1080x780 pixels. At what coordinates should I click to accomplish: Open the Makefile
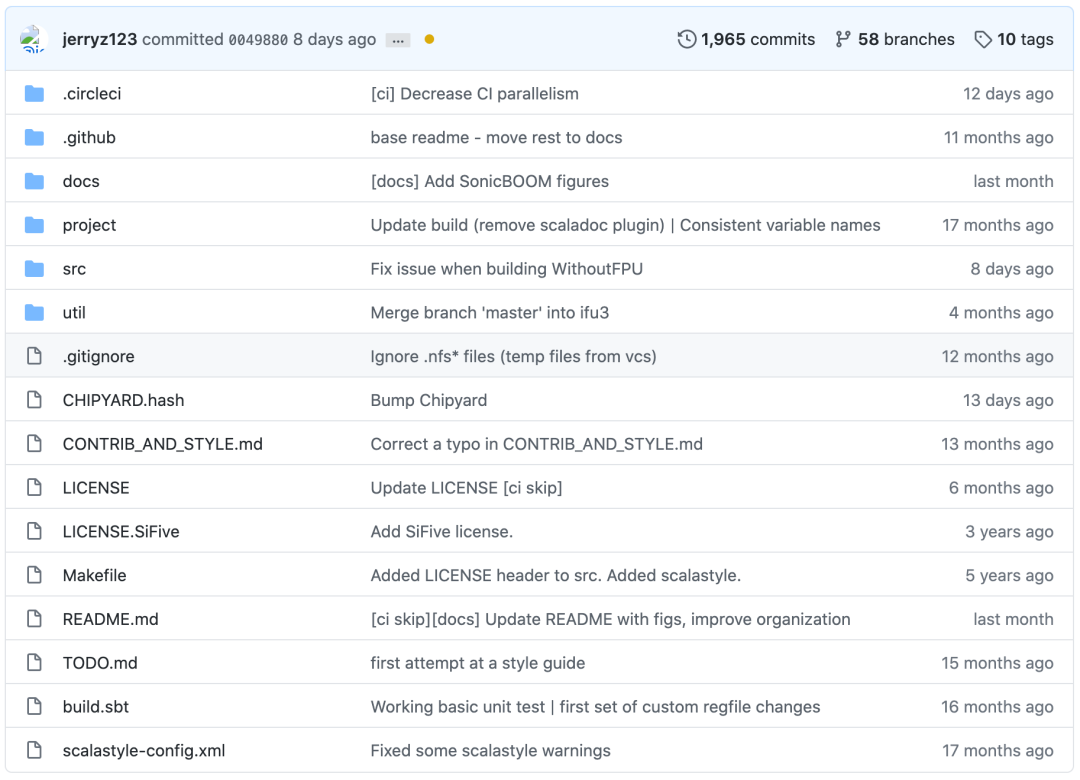click(94, 575)
